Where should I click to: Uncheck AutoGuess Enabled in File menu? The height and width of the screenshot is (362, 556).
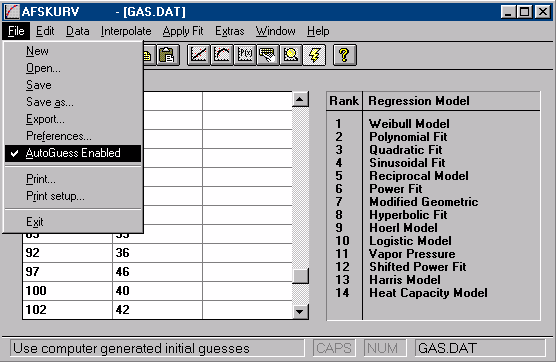point(73,153)
